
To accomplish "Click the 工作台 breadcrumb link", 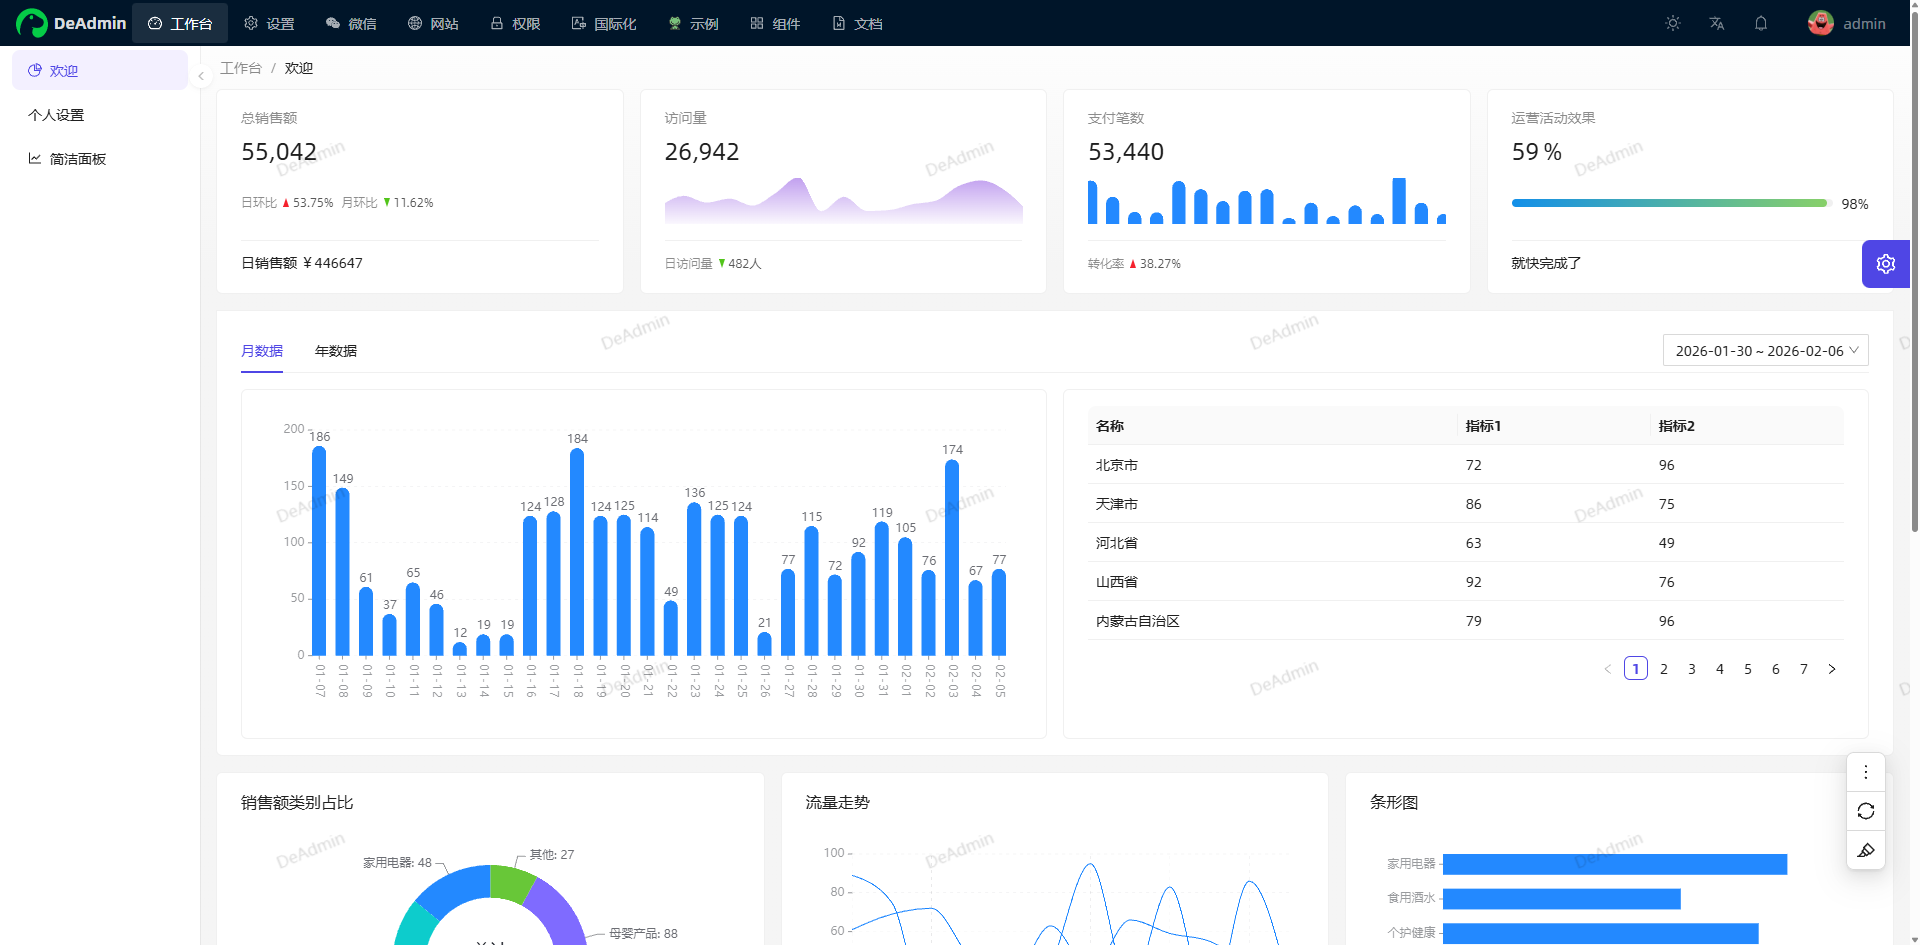I will [x=241, y=68].
